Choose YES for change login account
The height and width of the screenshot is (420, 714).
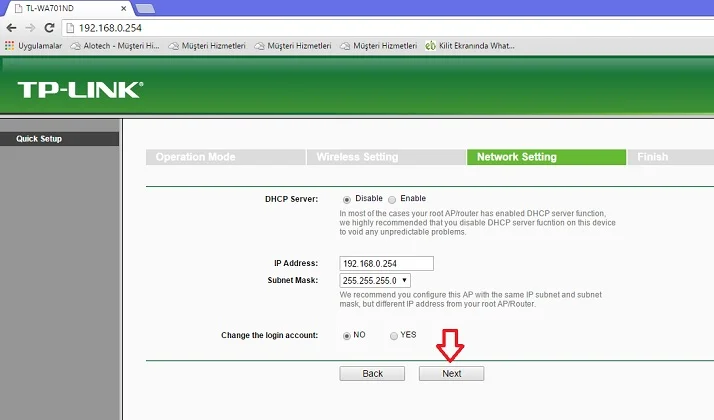394,336
